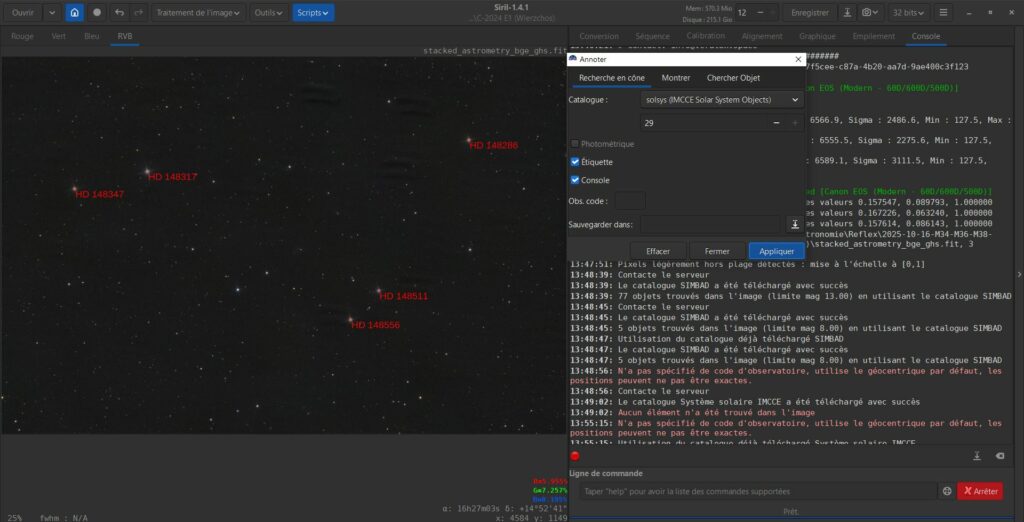Click the download-arrow save icon next to Enregistrer
This screenshot has width=1024, height=522.
click(x=848, y=13)
